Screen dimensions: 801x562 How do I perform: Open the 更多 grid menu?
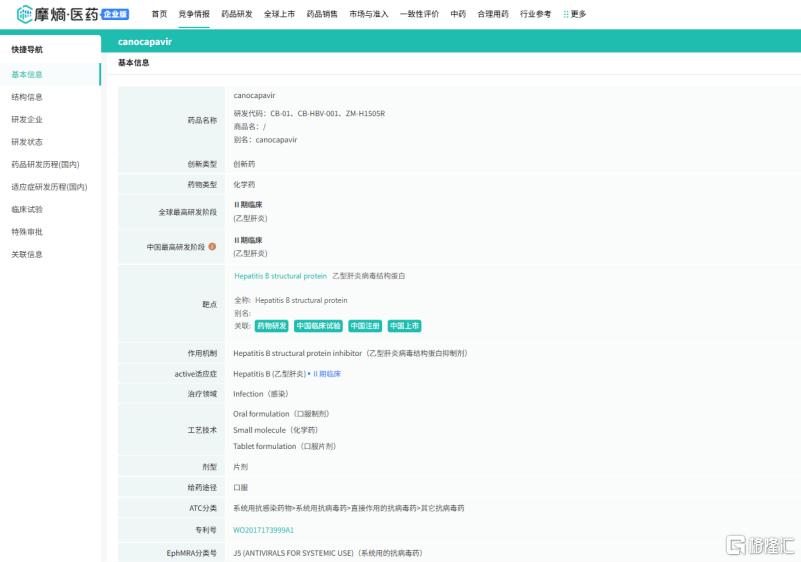pos(574,14)
